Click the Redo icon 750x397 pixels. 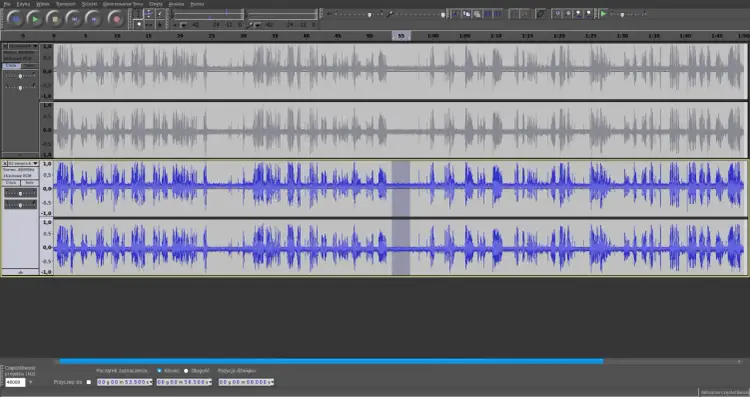pos(525,14)
